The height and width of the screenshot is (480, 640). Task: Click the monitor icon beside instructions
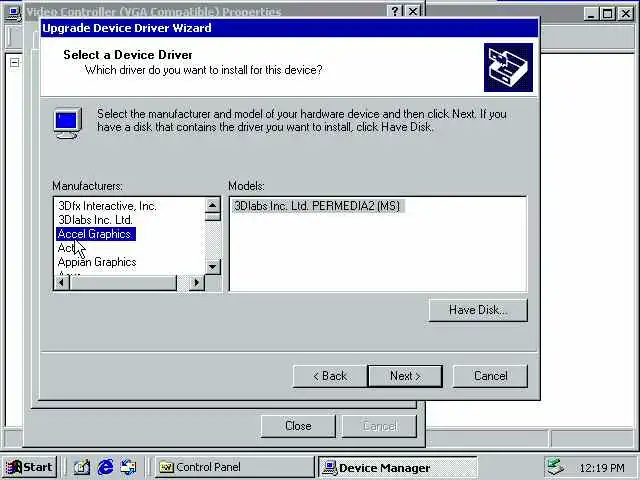pyautogui.click(x=68, y=123)
